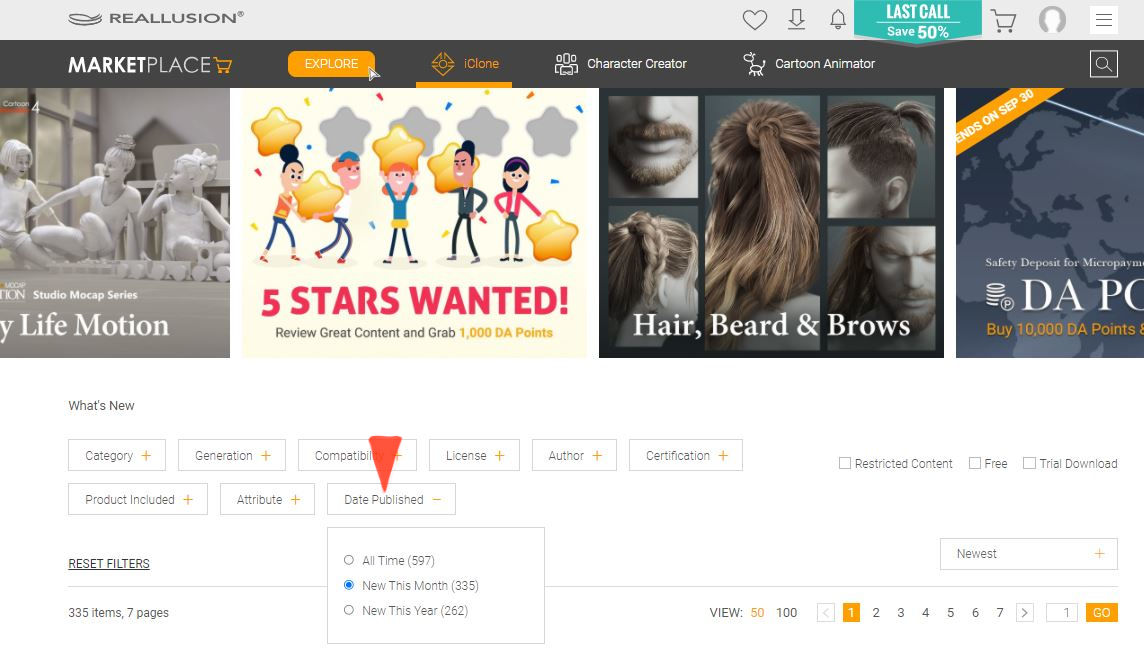
Task: Click the What's New heading
Action: coord(101,405)
